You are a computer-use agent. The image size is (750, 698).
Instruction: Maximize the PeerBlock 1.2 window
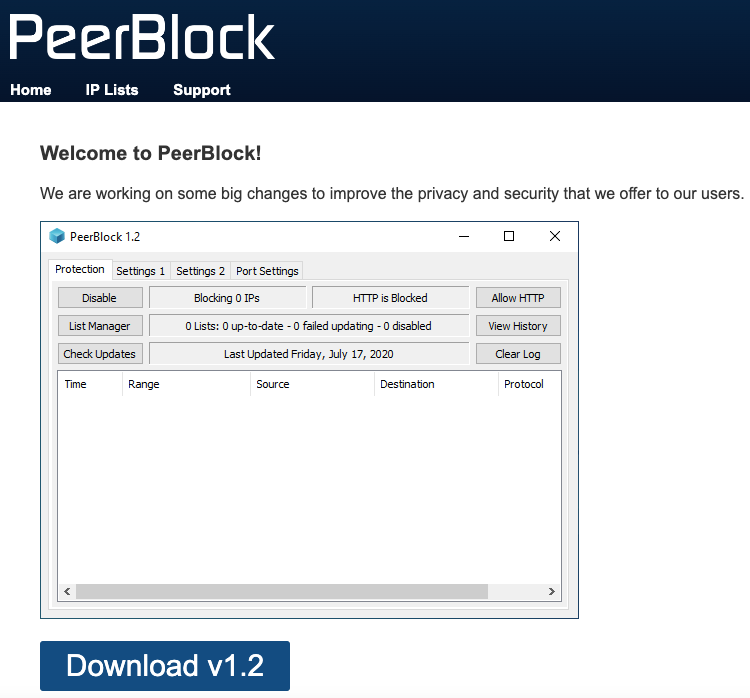pyautogui.click(x=509, y=236)
